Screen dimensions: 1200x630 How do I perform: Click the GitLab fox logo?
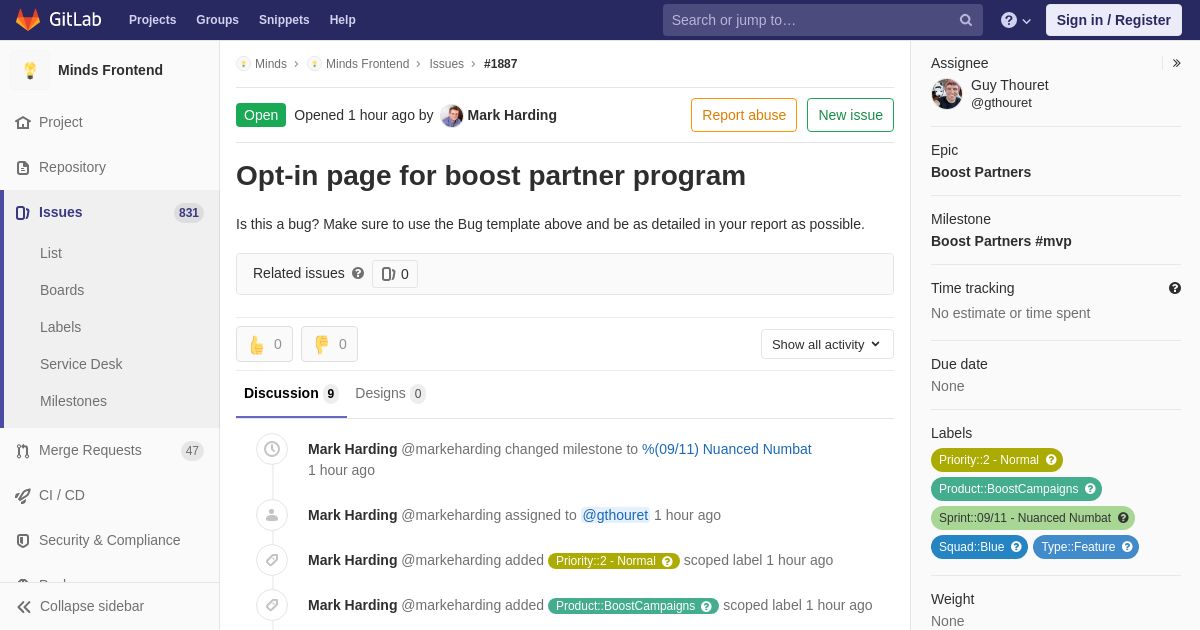28,20
